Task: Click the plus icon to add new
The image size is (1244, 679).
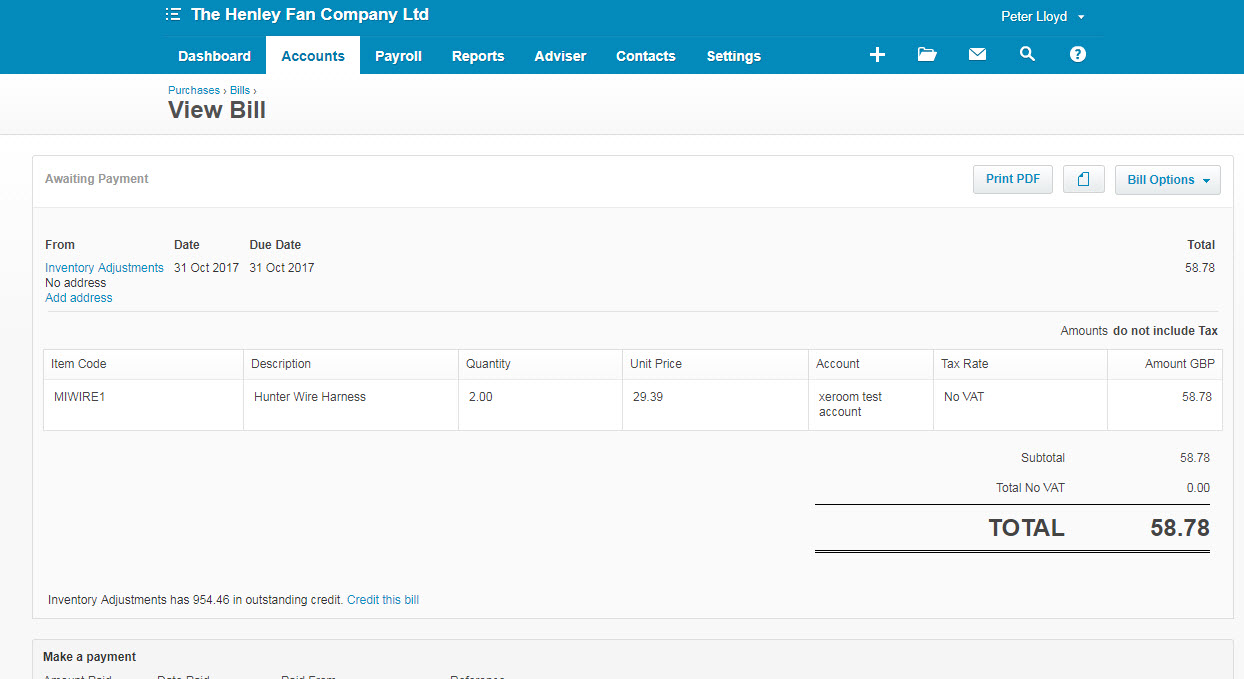Action: [877, 55]
